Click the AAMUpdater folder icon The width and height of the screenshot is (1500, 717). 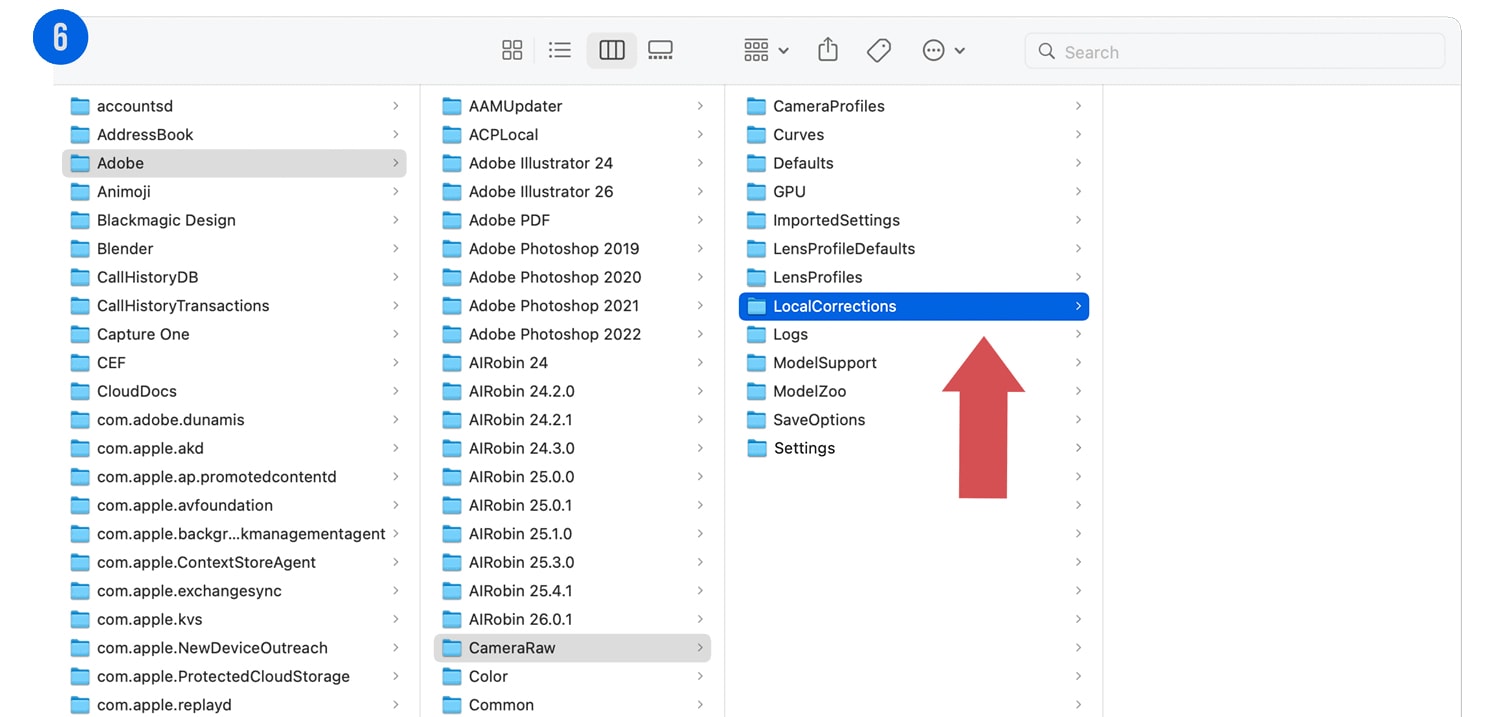click(452, 106)
